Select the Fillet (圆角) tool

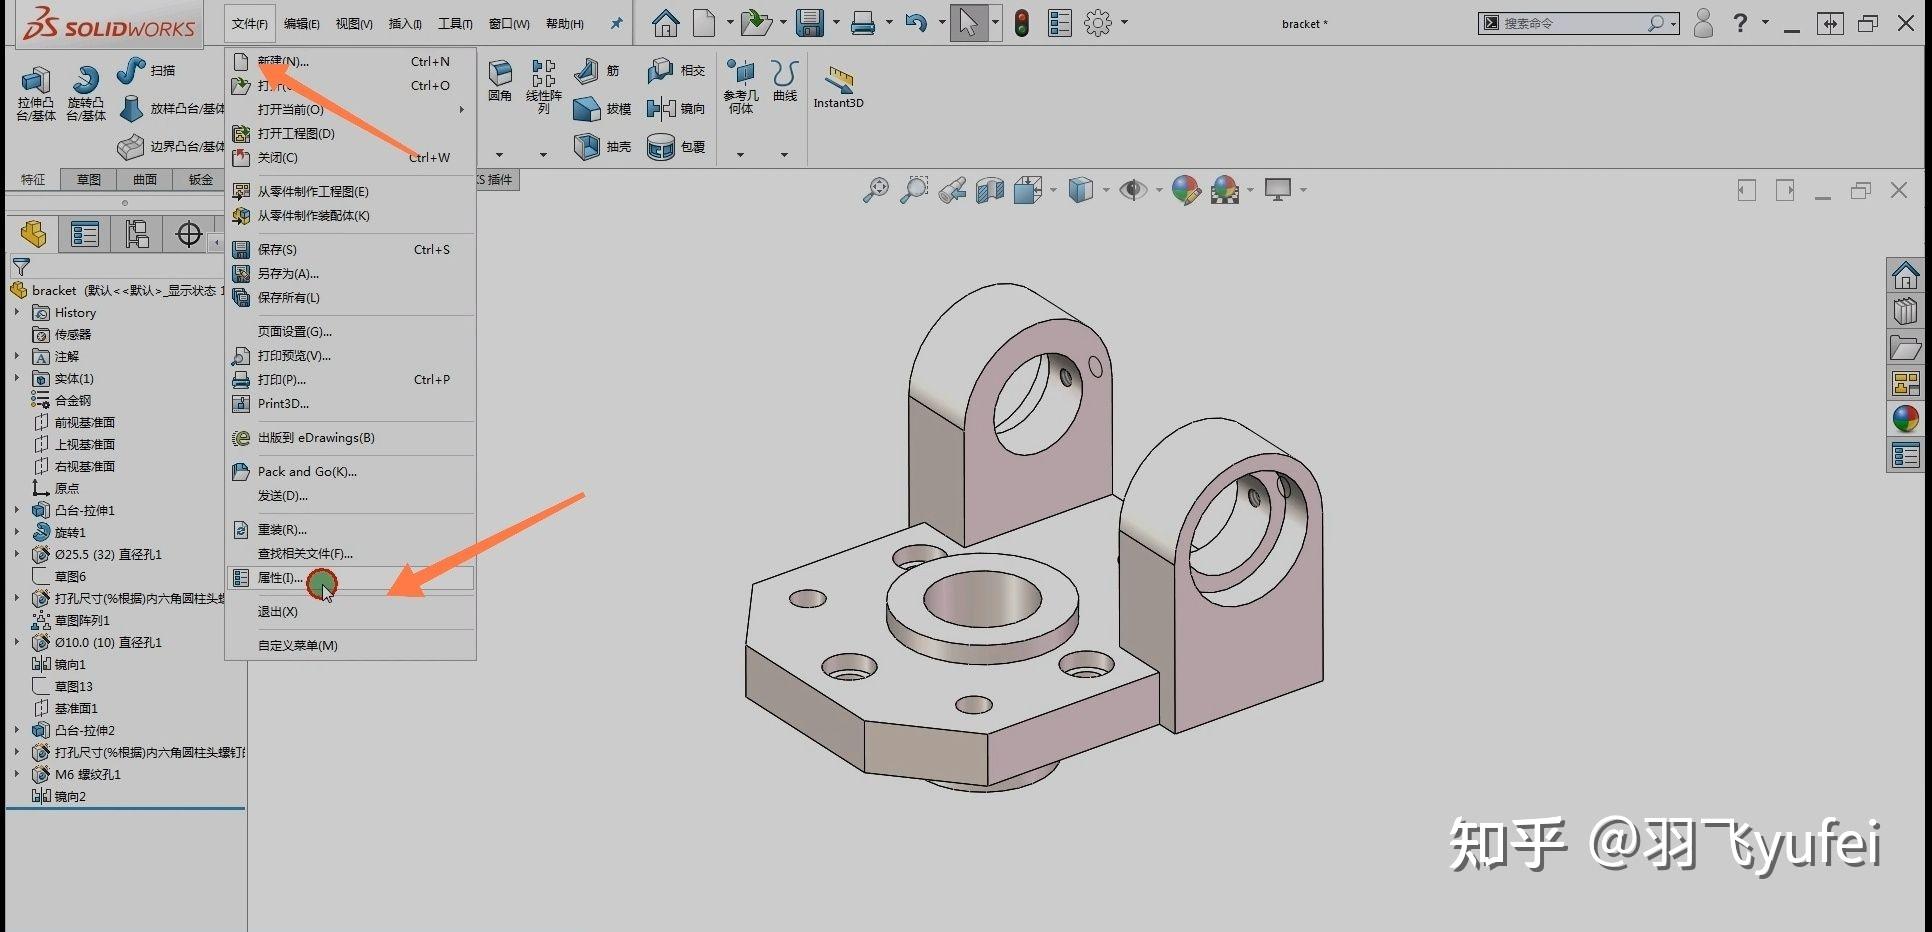click(500, 72)
